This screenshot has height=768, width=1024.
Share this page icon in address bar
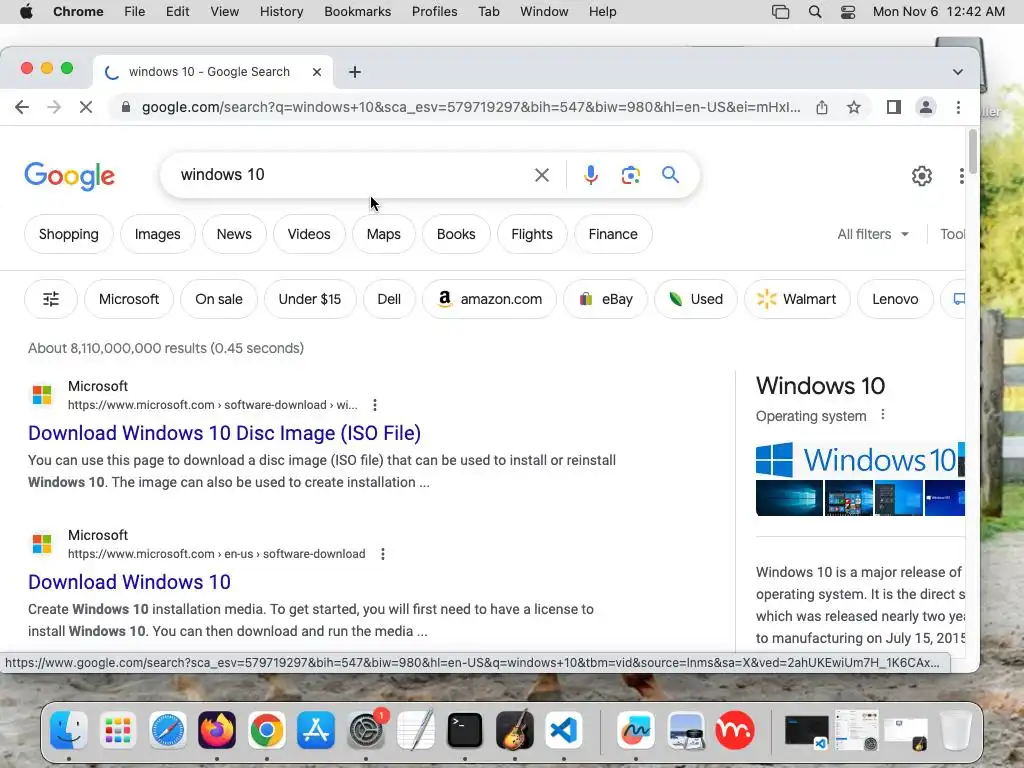(822, 107)
